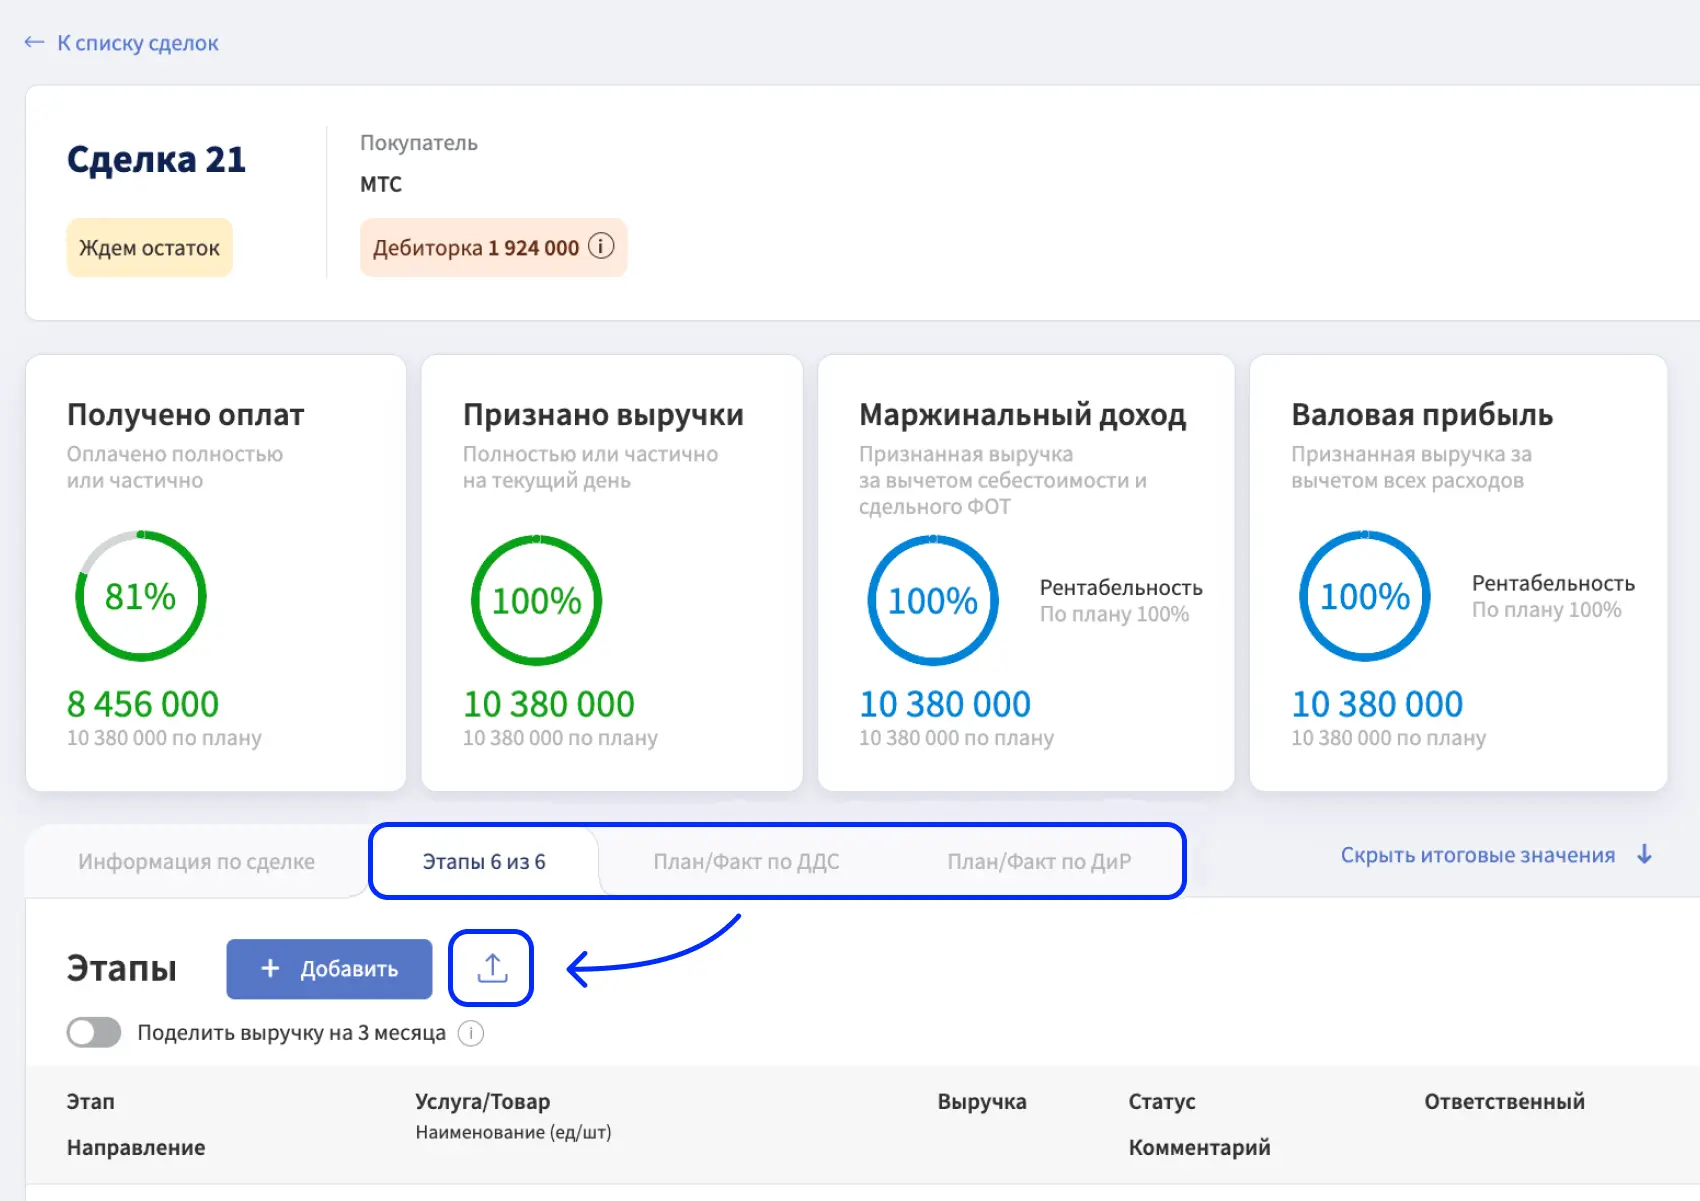This screenshot has width=1700, height=1201.
Task: Click 'Наименование (ед/шт)' subheader
Action: [513, 1132]
